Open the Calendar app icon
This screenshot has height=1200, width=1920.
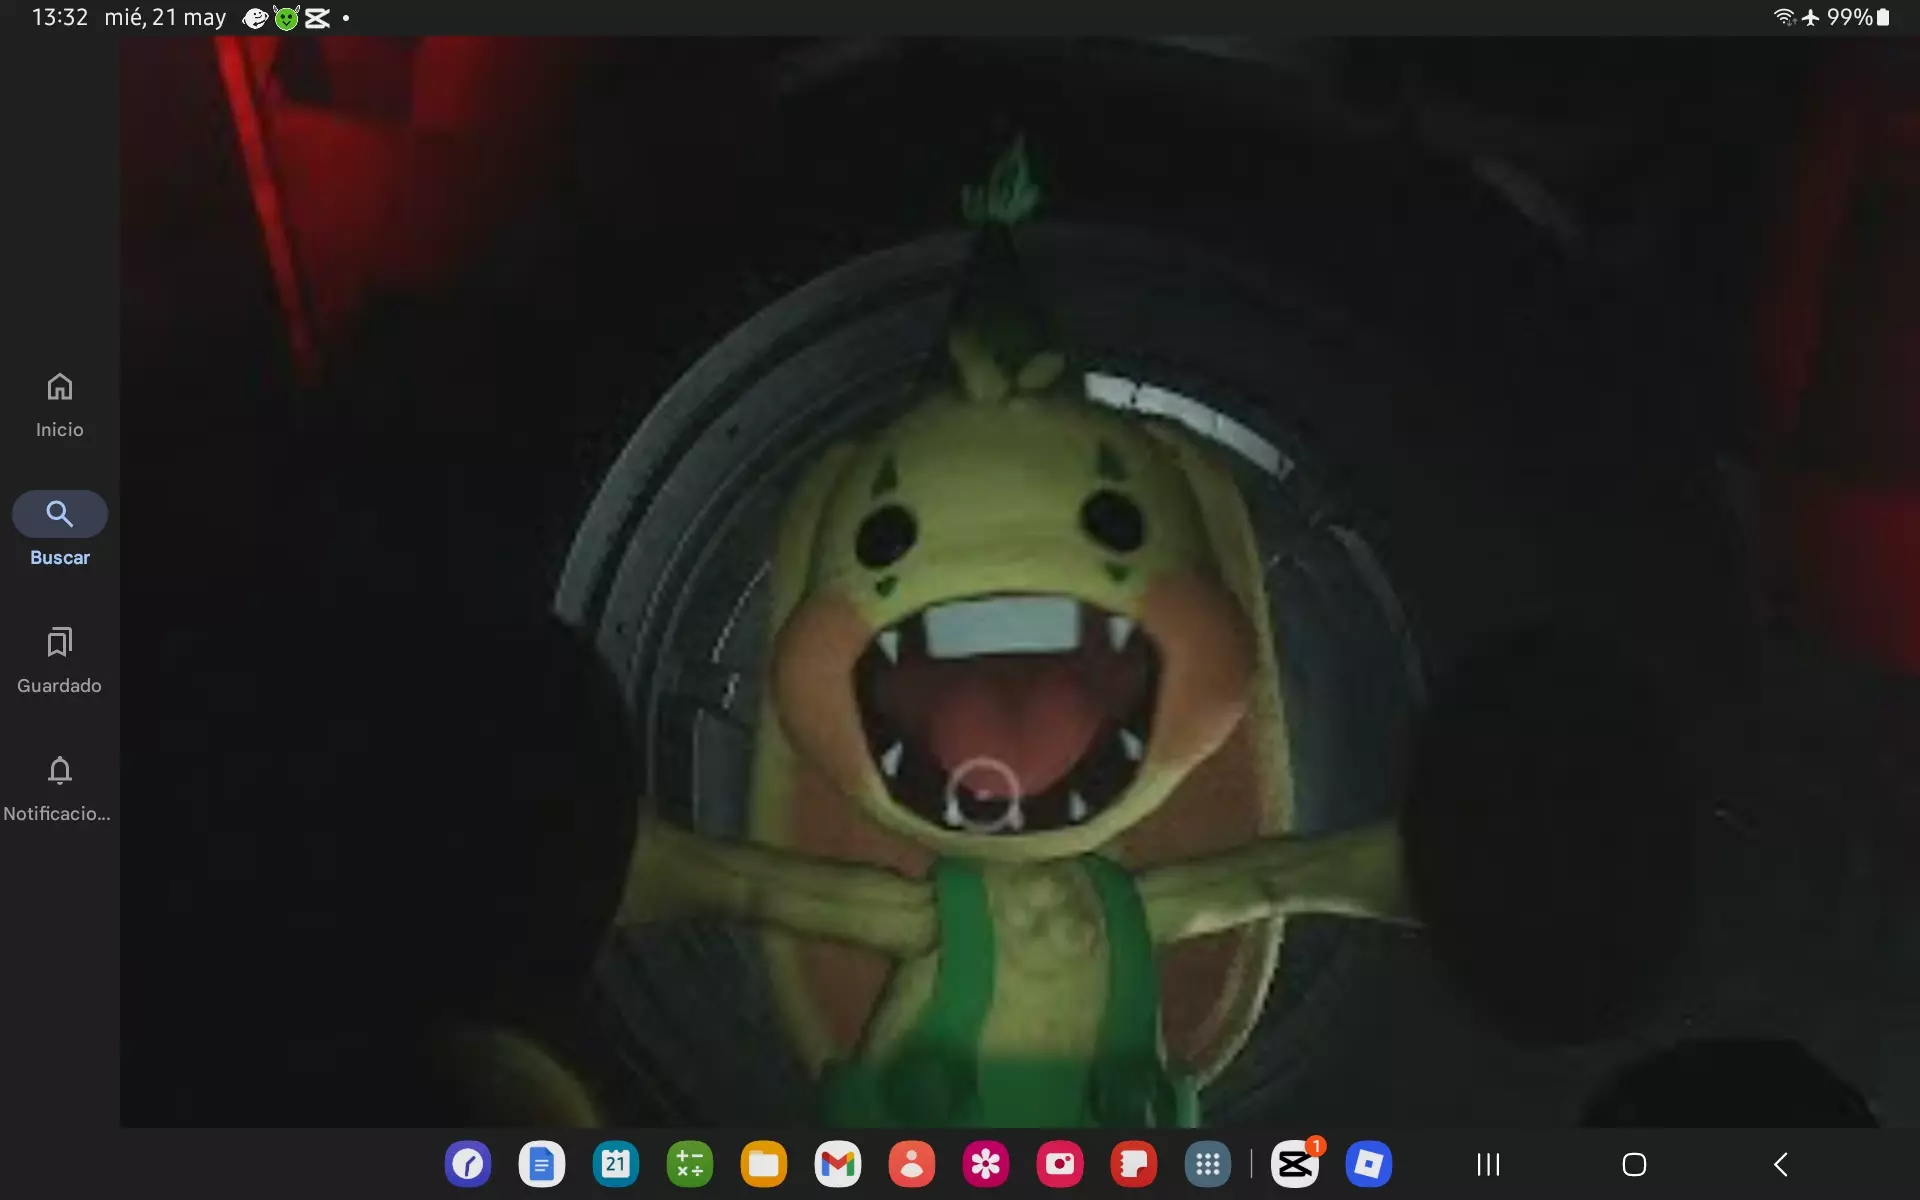point(616,1164)
